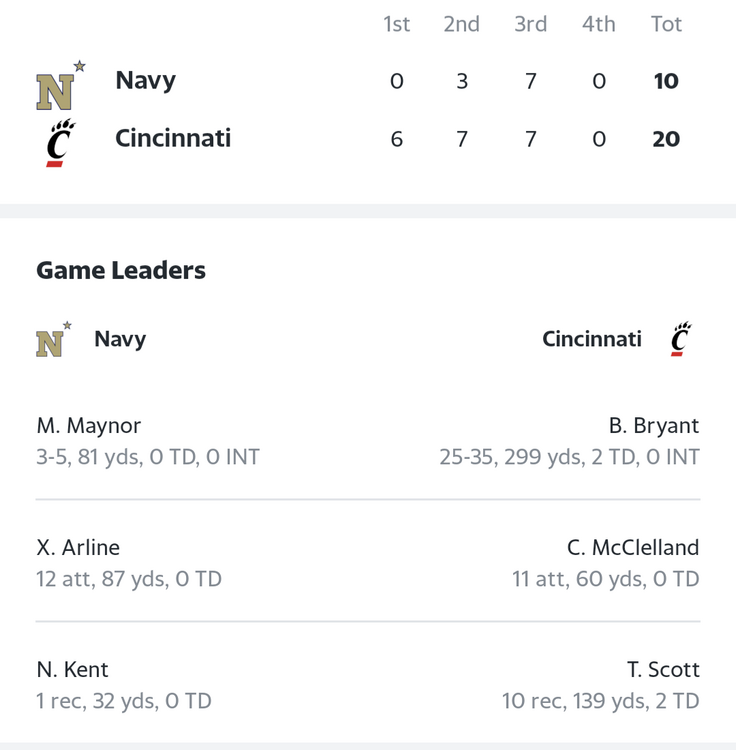Click the 1st quarter column header

396,24
